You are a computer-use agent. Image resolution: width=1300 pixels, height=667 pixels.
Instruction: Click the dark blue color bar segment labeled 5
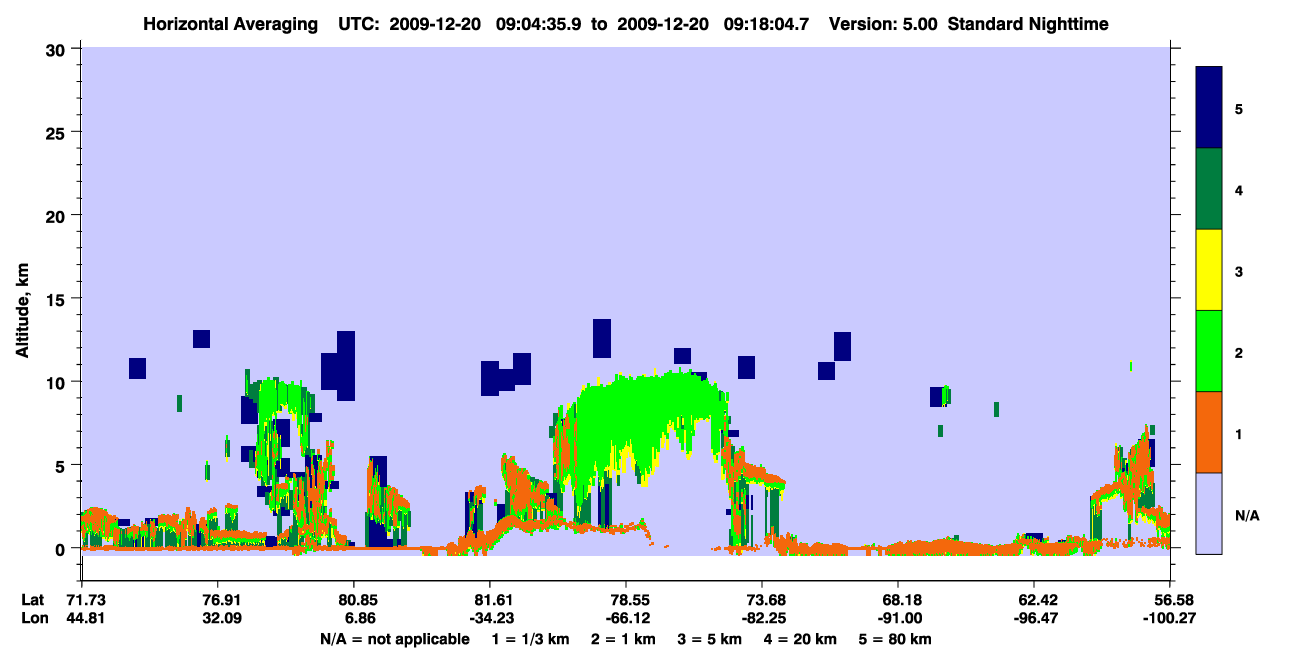pyautogui.click(x=1209, y=107)
